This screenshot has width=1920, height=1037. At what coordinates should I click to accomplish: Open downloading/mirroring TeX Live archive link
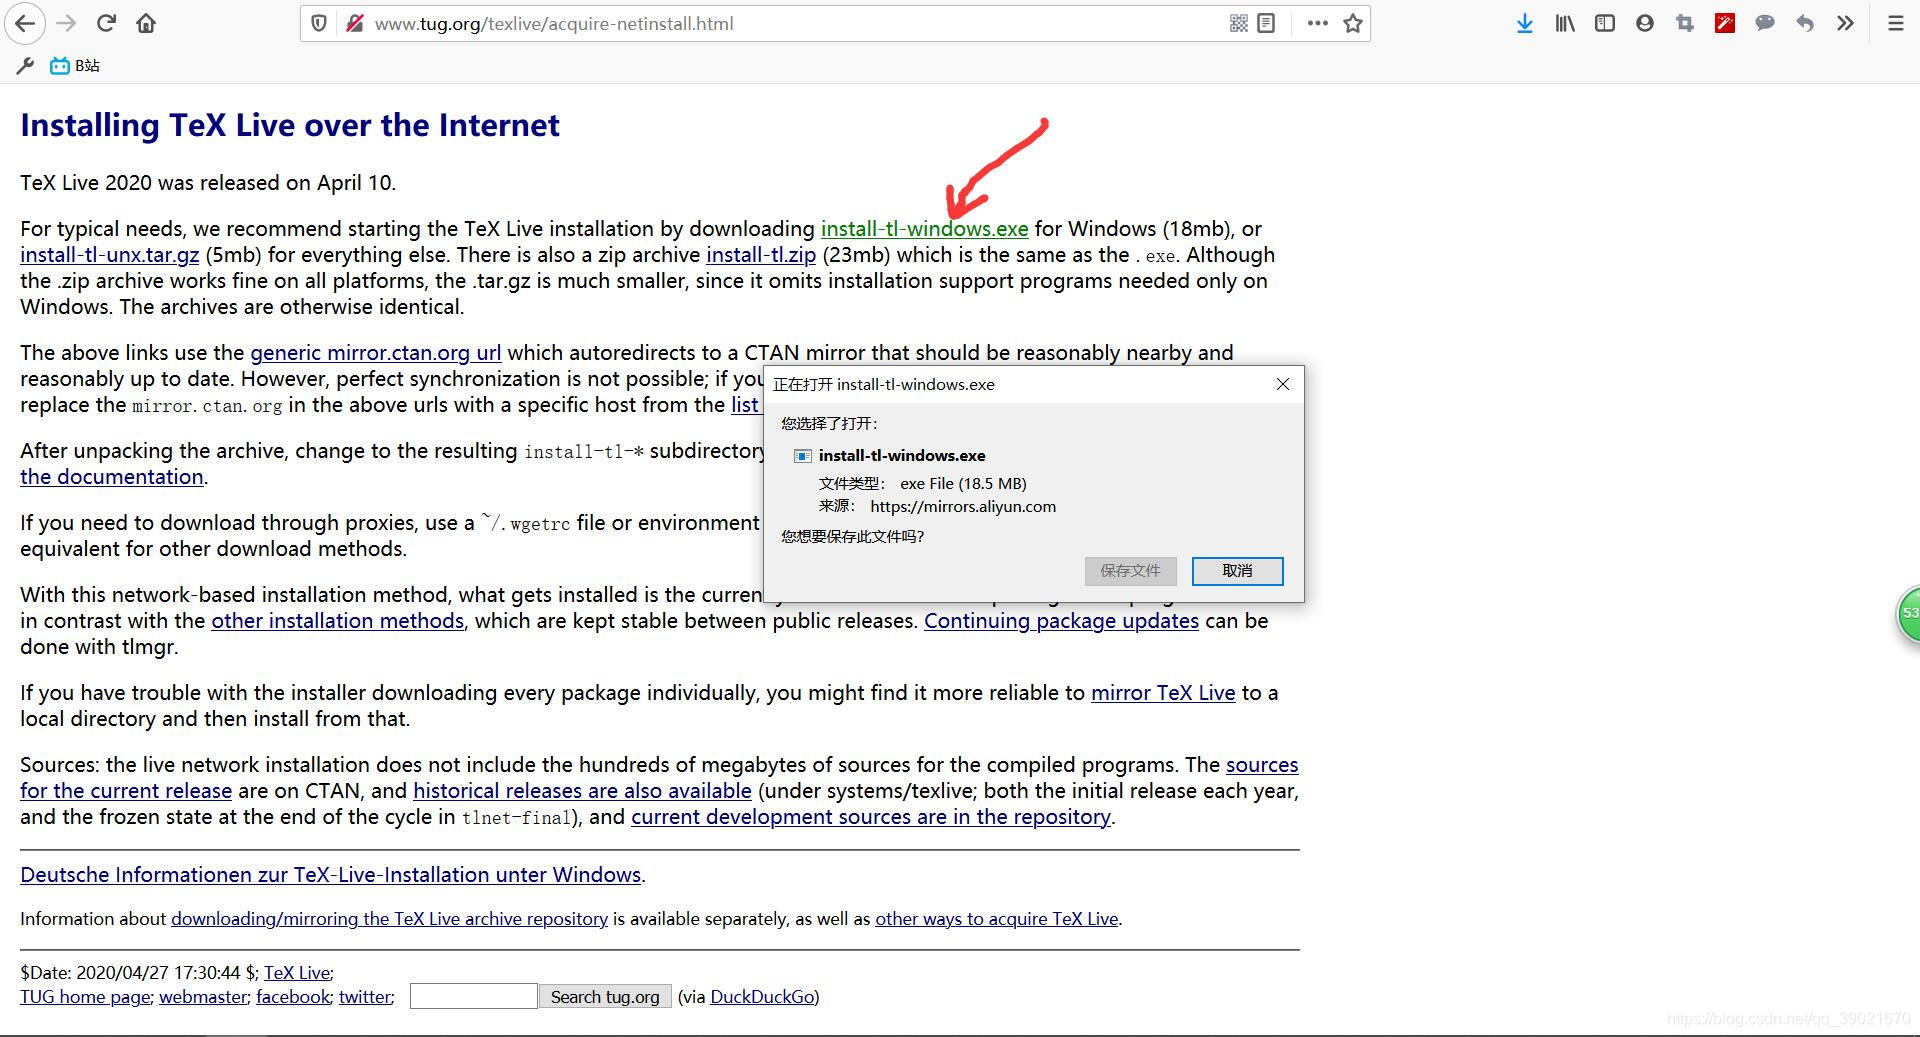click(x=389, y=919)
